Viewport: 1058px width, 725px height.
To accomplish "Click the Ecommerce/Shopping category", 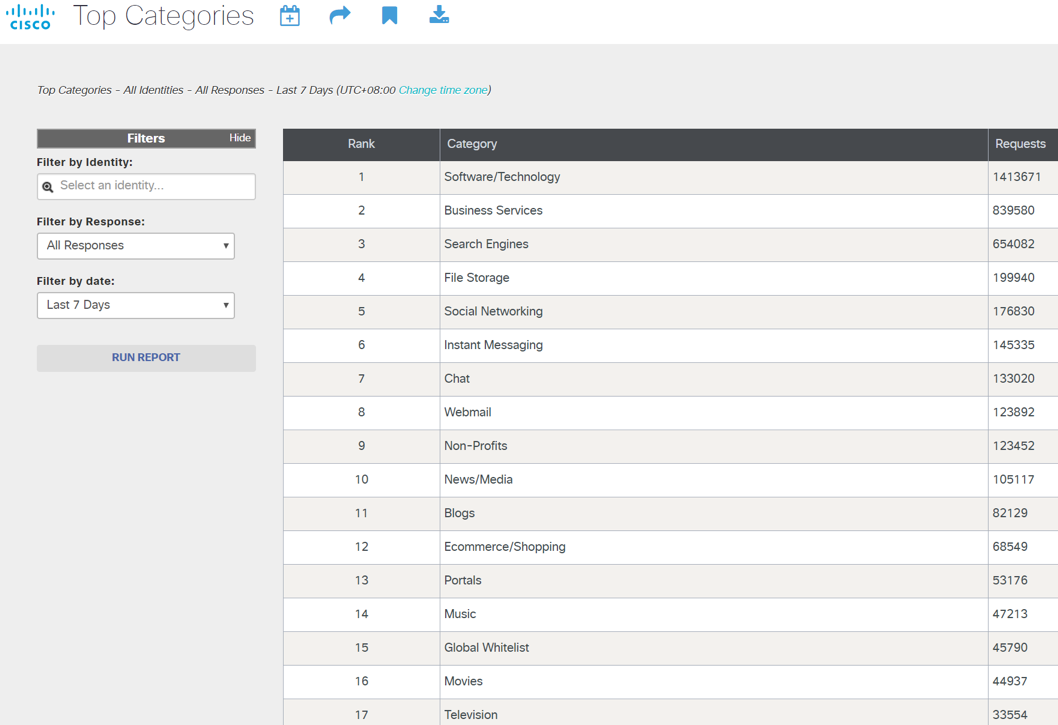I will tap(505, 547).
